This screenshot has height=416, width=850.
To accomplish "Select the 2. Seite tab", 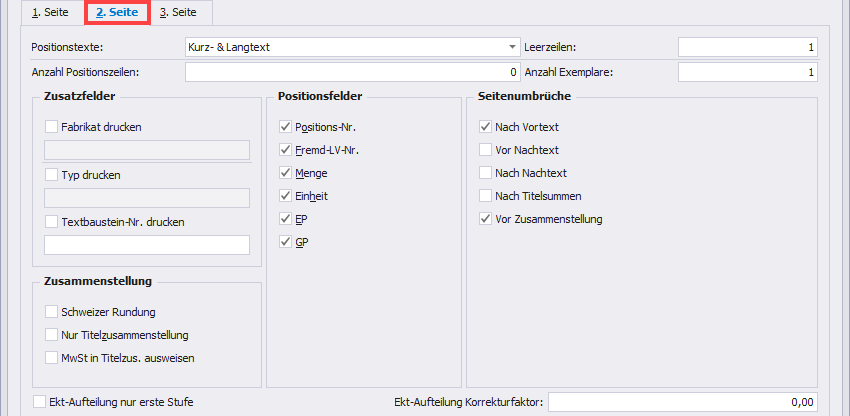I will click(x=117, y=13).
